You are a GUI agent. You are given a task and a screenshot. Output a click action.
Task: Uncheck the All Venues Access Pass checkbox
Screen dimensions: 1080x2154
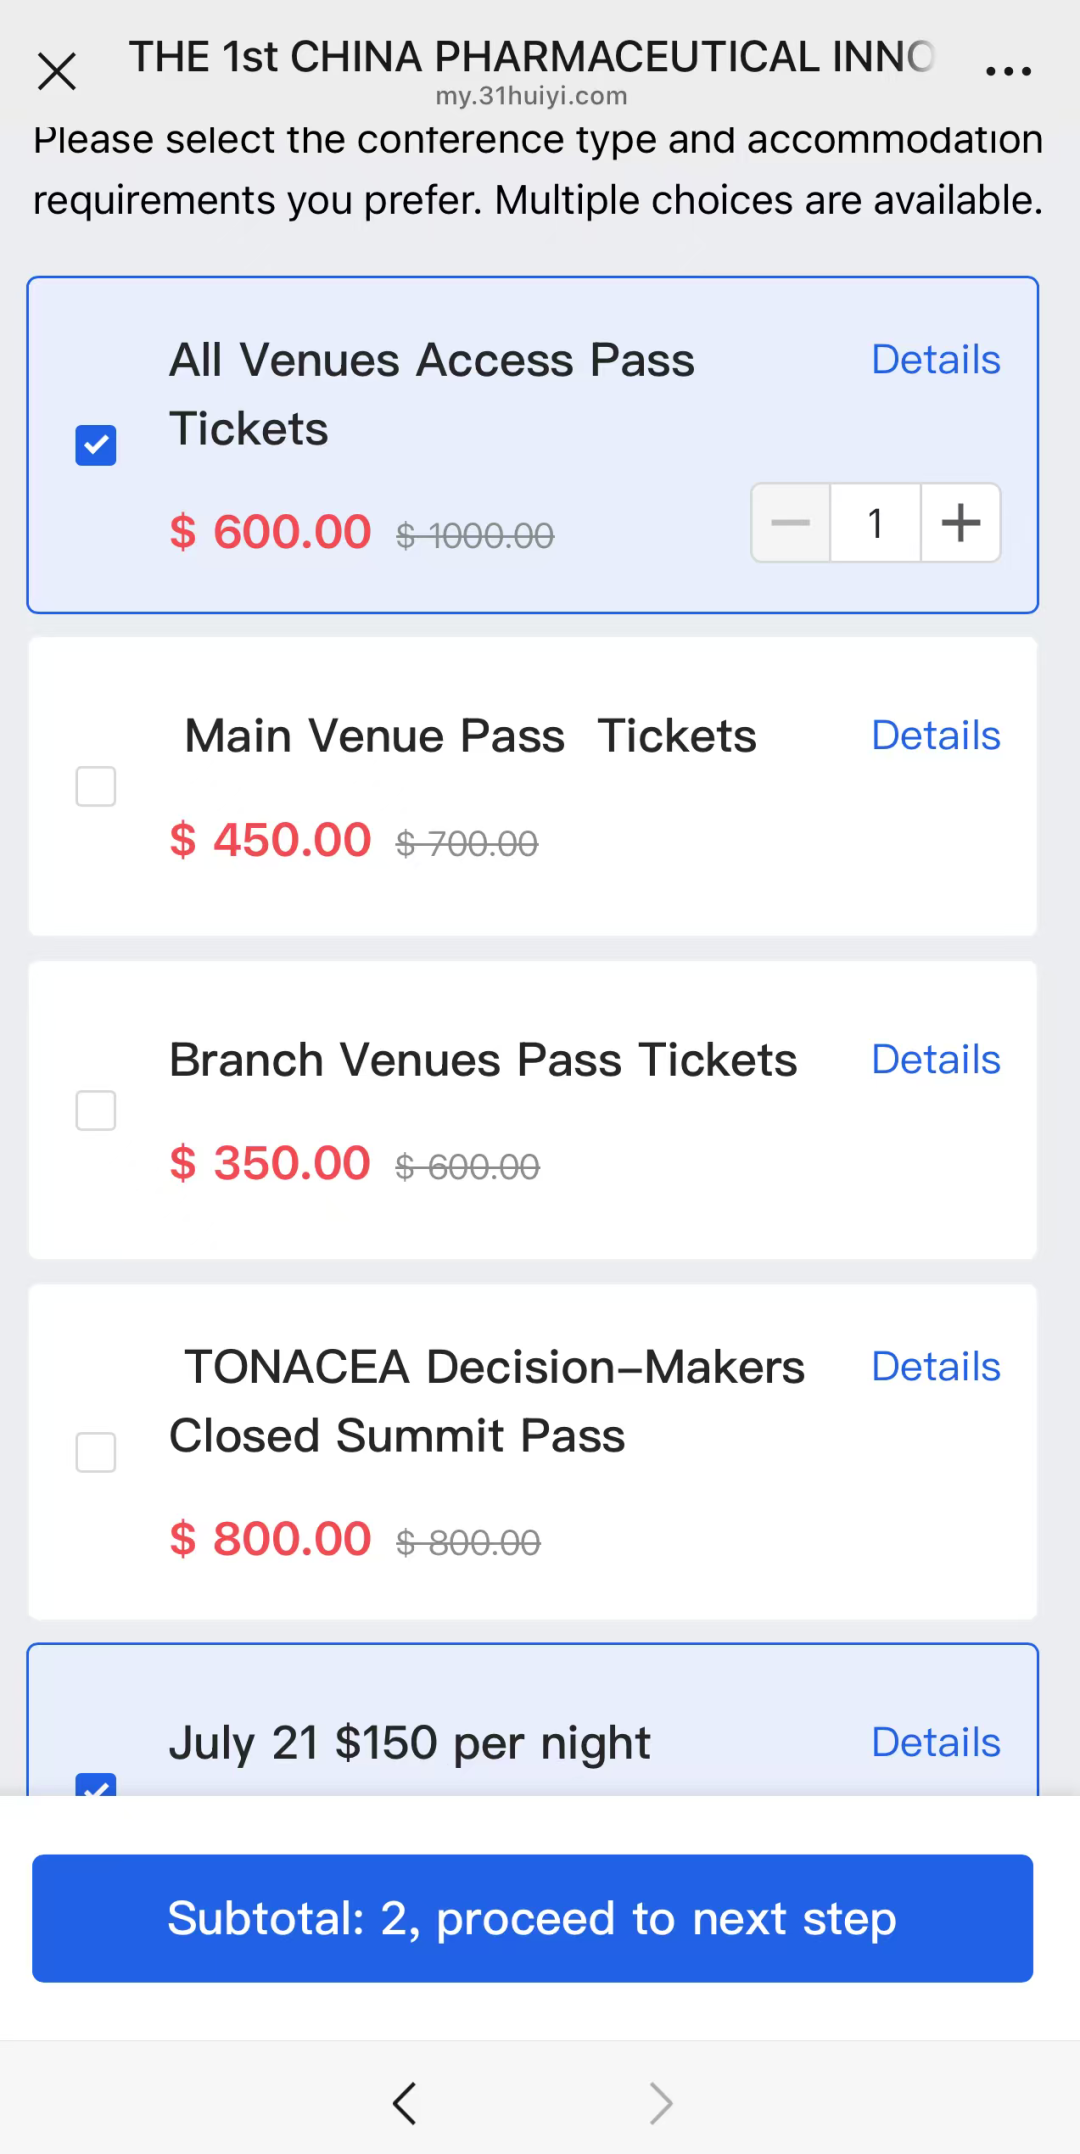(96, 445)
